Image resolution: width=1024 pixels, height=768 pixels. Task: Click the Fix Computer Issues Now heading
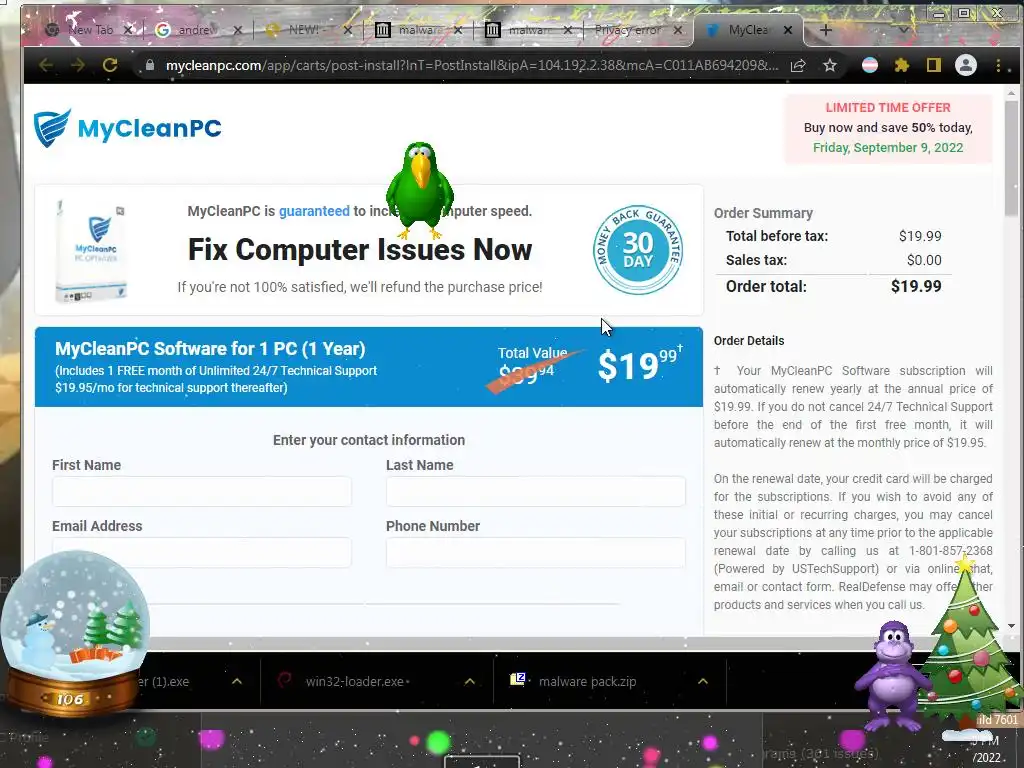pos(360,249)
